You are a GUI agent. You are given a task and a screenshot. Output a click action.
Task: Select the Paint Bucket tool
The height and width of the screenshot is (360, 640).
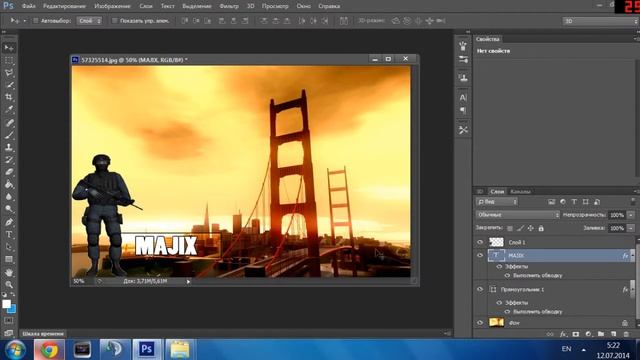pos(9,184)
